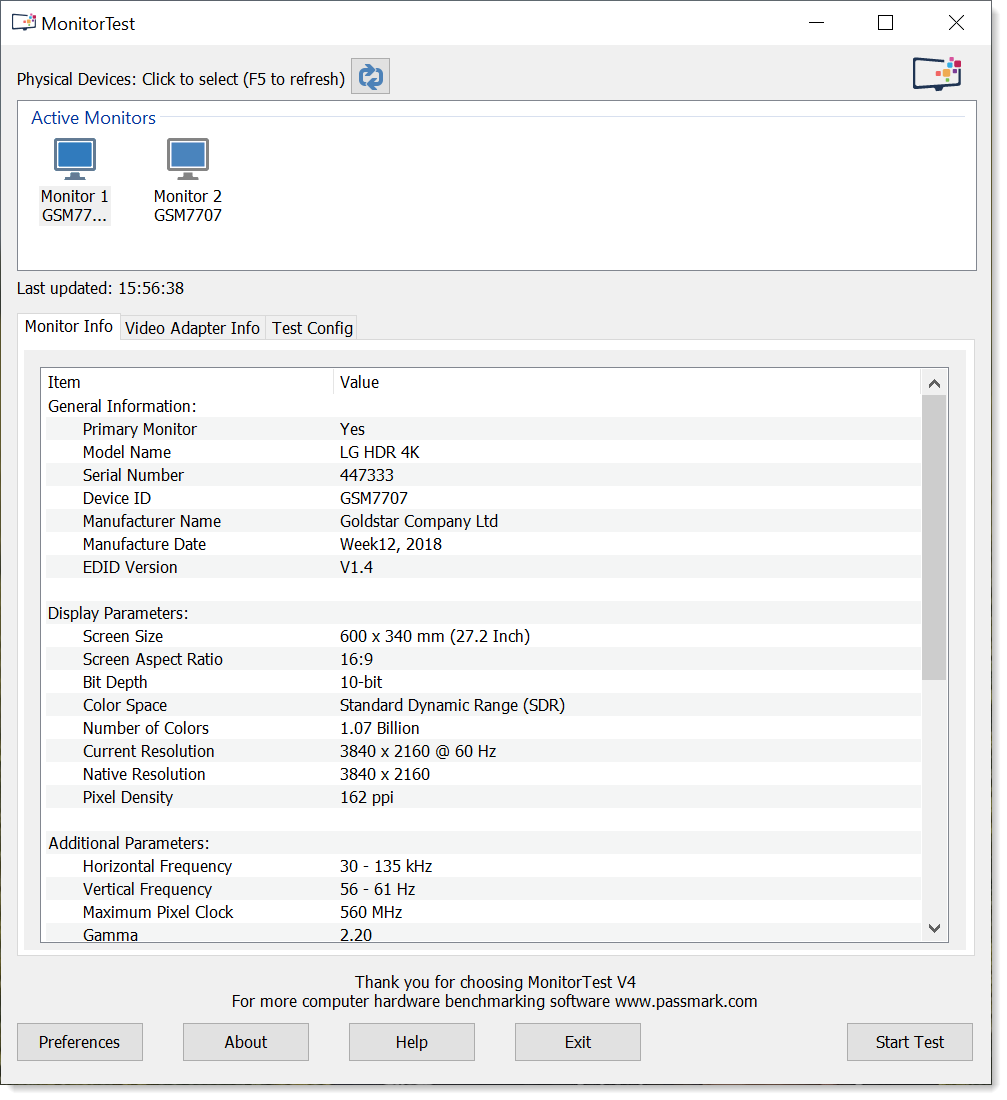This screenshot has height=1100, width=1007.
Task: Open the Preferences dialog
Action: [x=79, y=1042]
